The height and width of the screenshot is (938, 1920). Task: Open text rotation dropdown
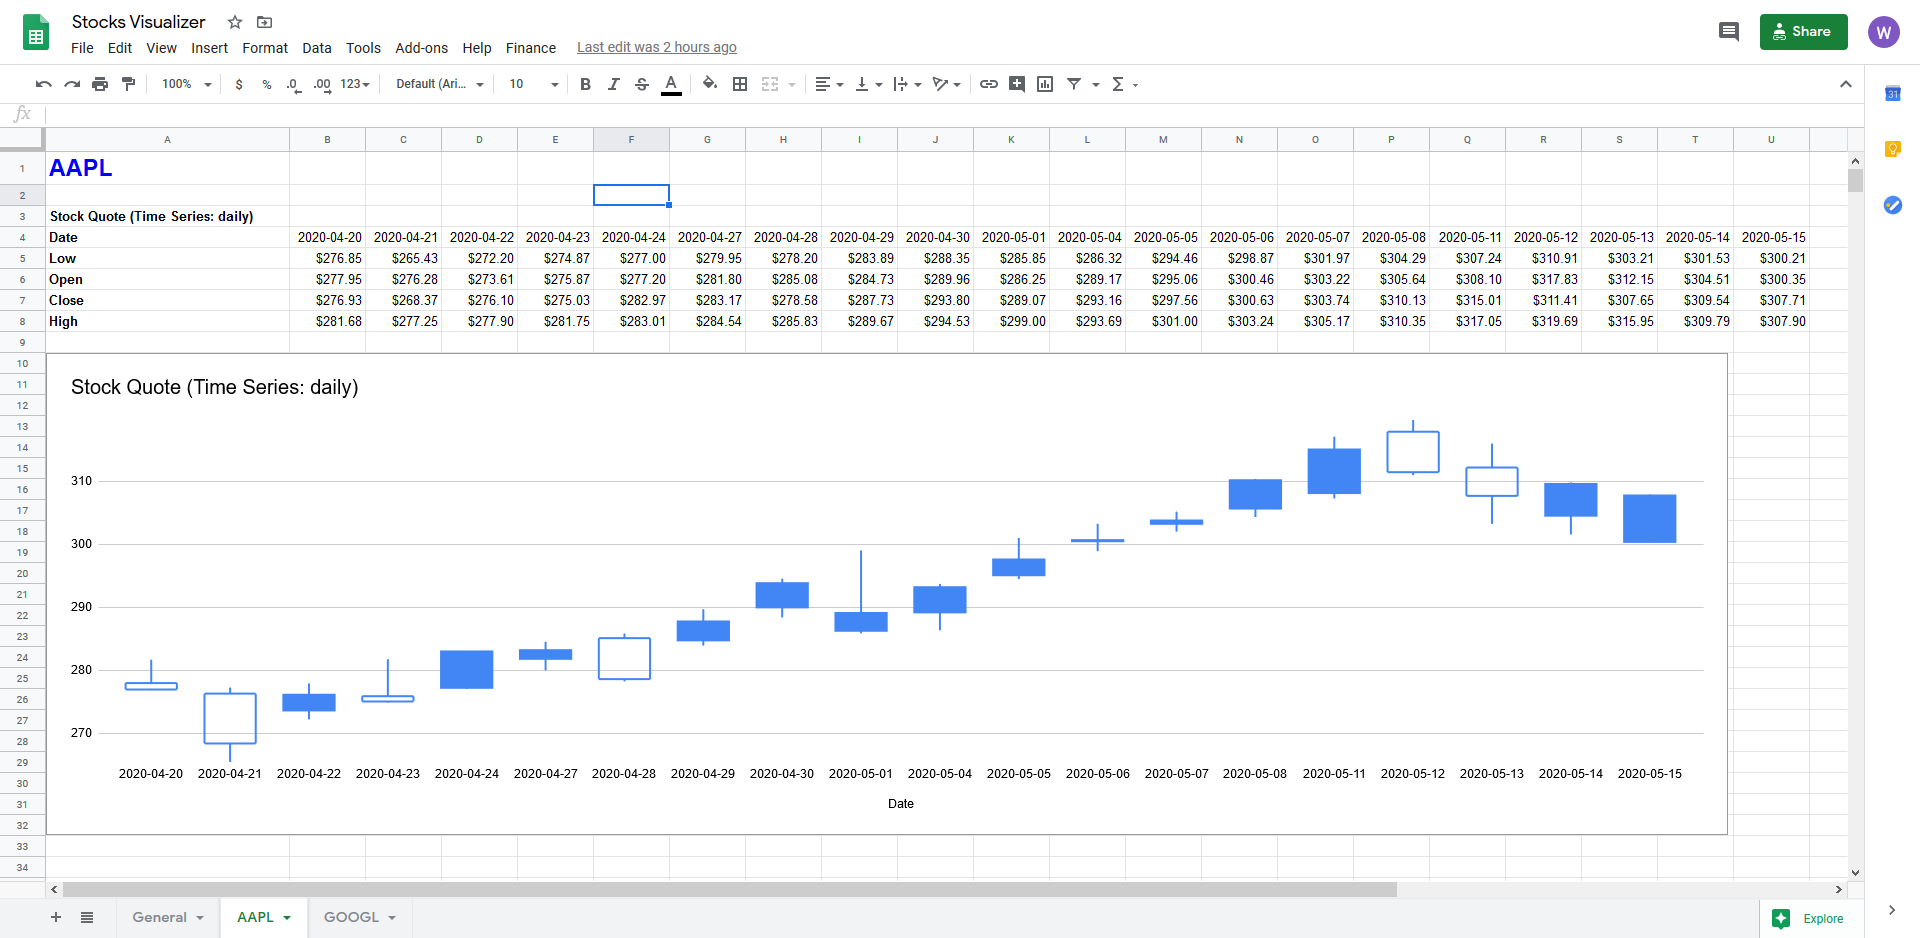946,84
